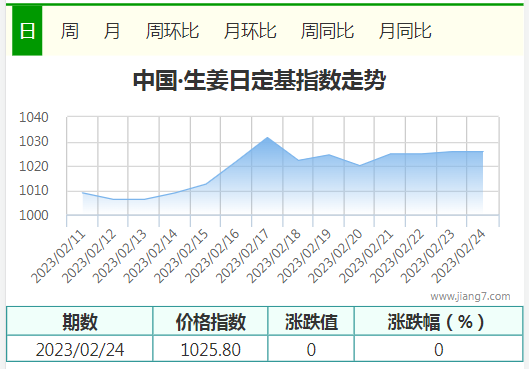Open the 周同比 tab

pos(327,31)
